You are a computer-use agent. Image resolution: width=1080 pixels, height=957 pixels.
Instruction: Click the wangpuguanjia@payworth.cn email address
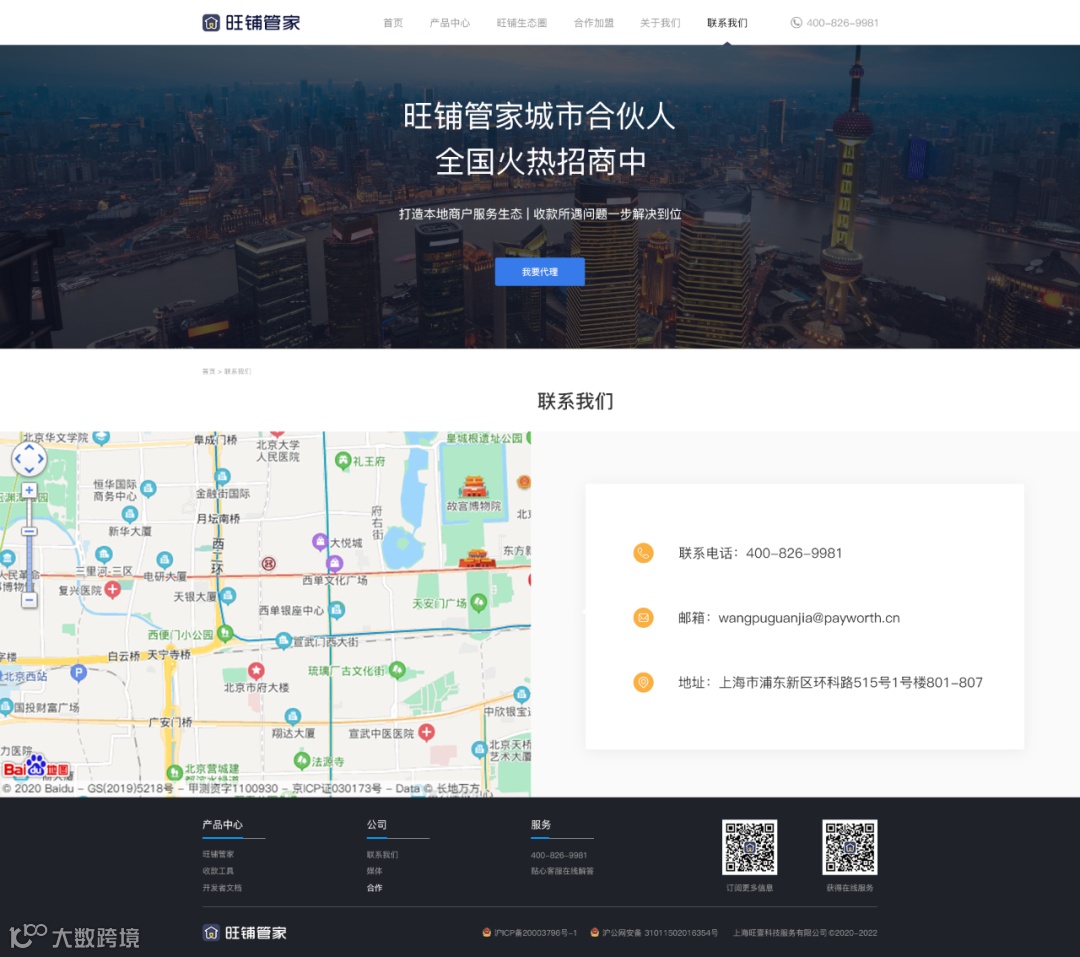pyautogui.click(x=809, y=618)
